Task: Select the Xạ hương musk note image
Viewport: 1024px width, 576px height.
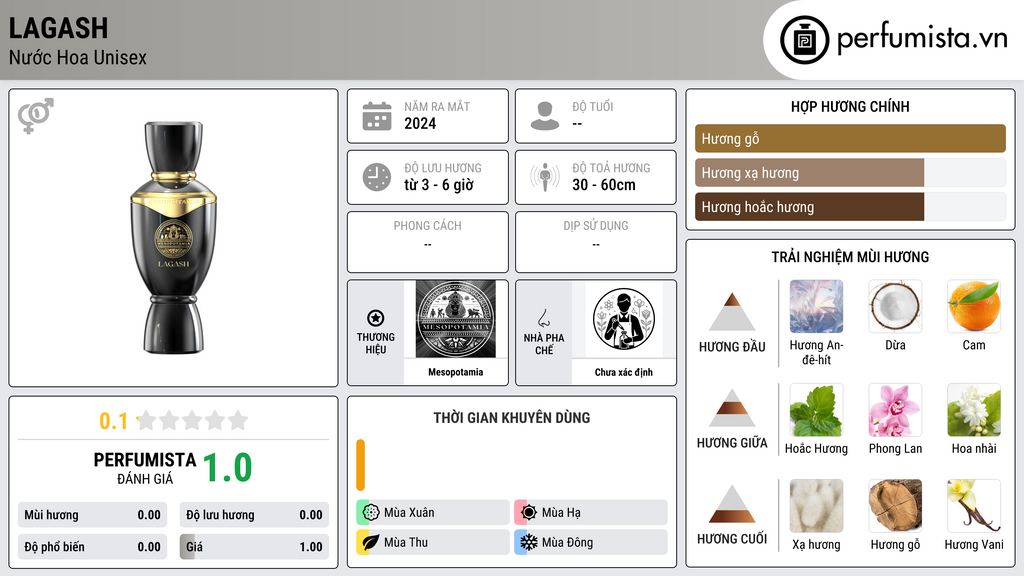Action: coord(816,506)
